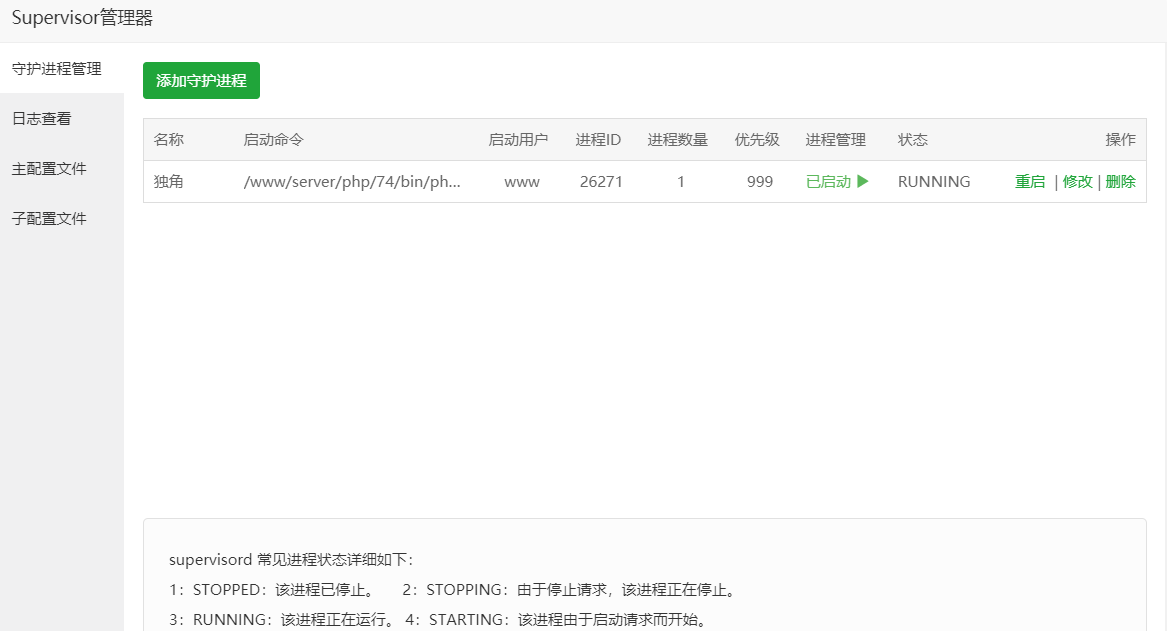Click 修改 for the 独角 process
The height and width of the screenshot is (631, 1167).
tap(1078, 182)
